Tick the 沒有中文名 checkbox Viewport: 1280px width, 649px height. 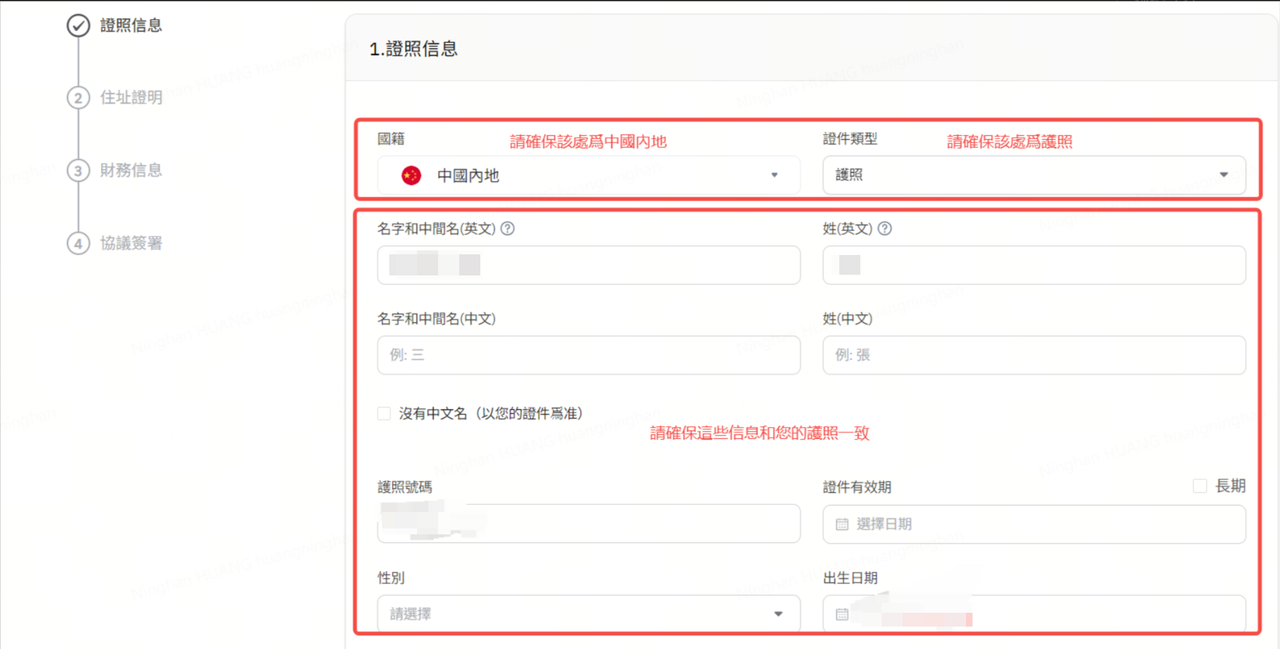click(384, 414)
